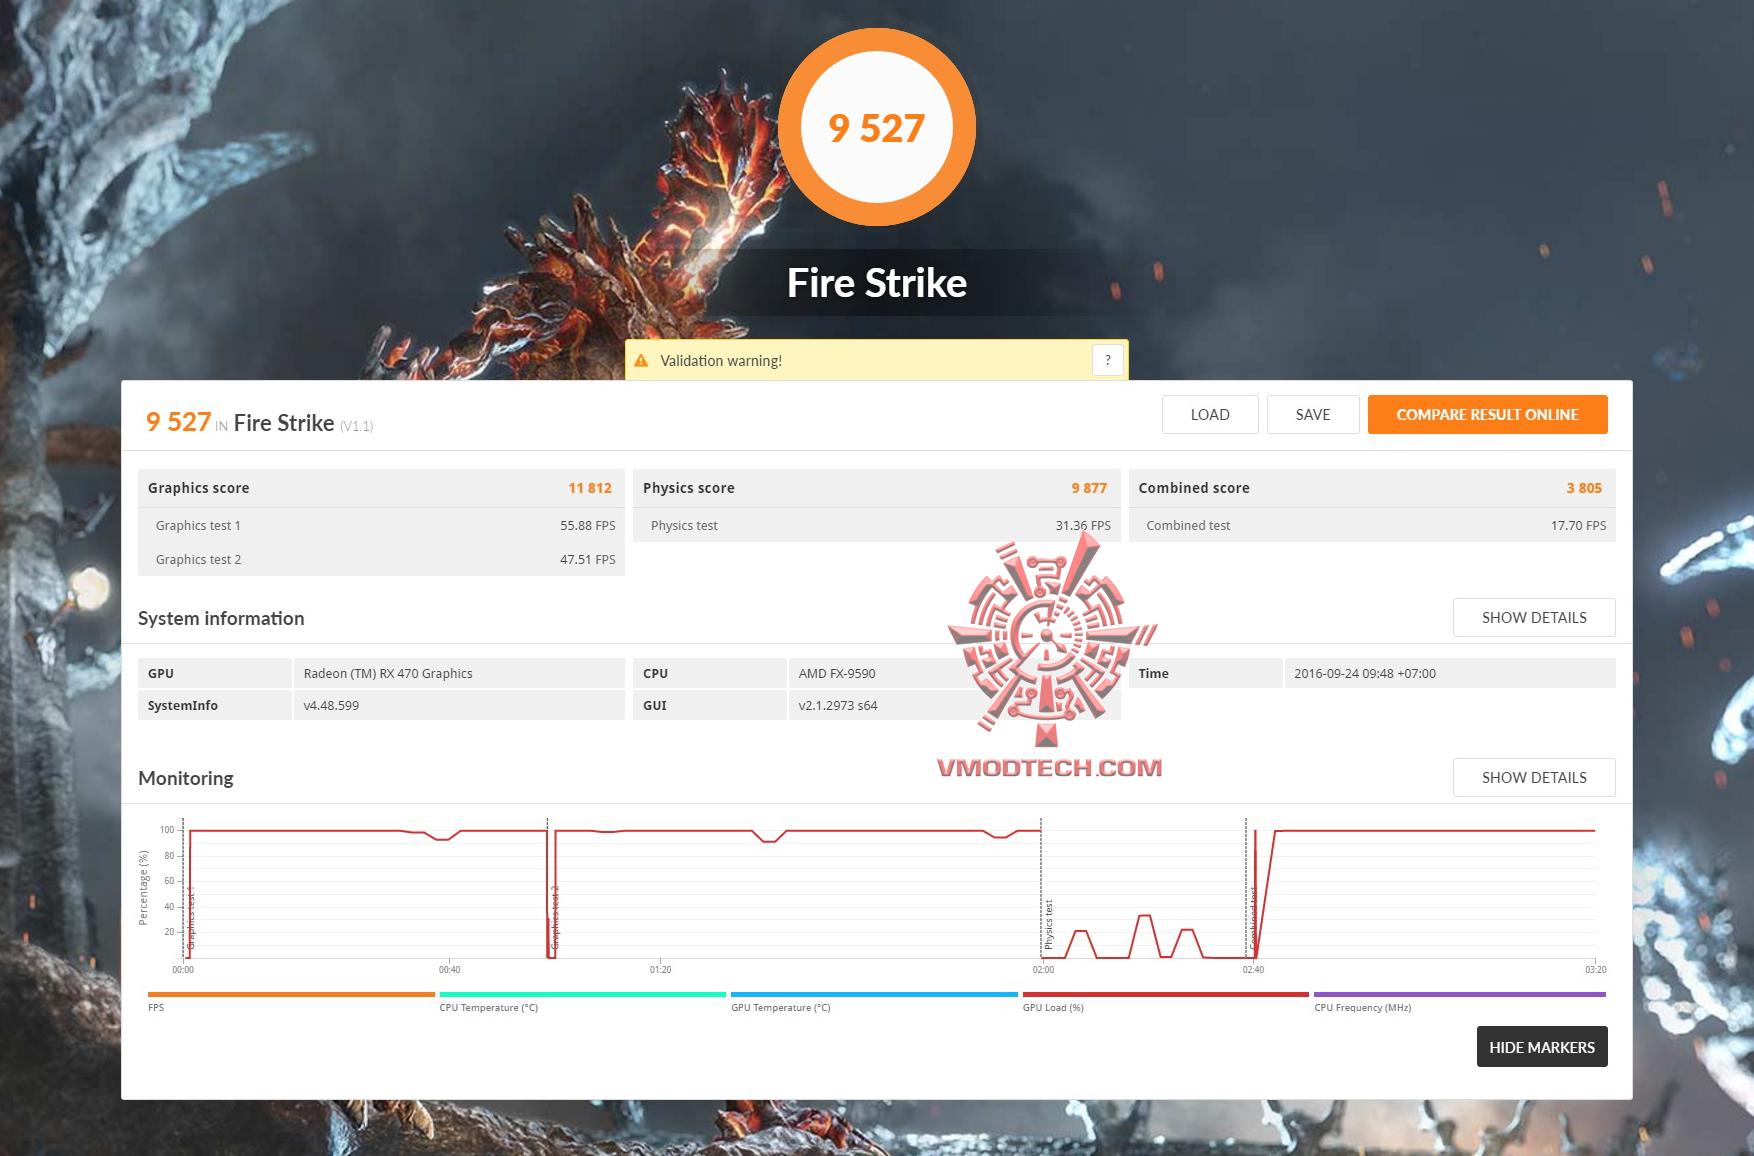
Task: Open the validation warning question mark help
Action: point(1107,360)
